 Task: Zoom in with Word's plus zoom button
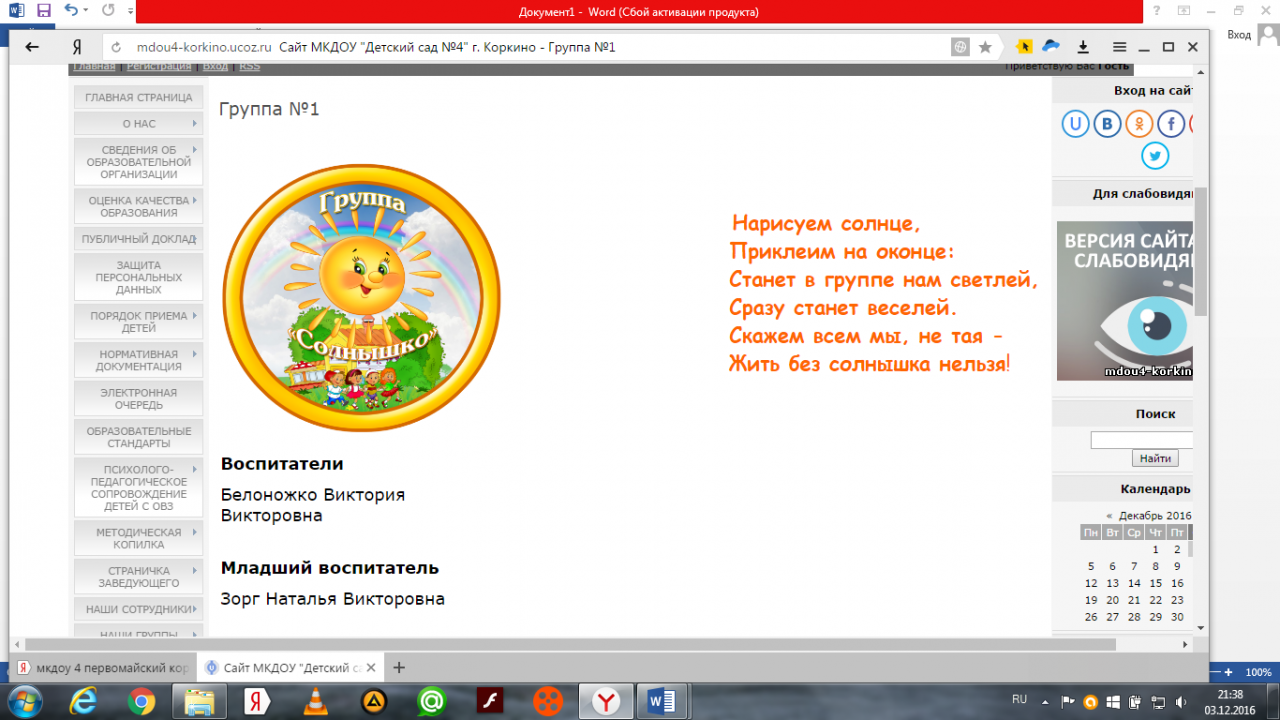[x=1228, y=672]
